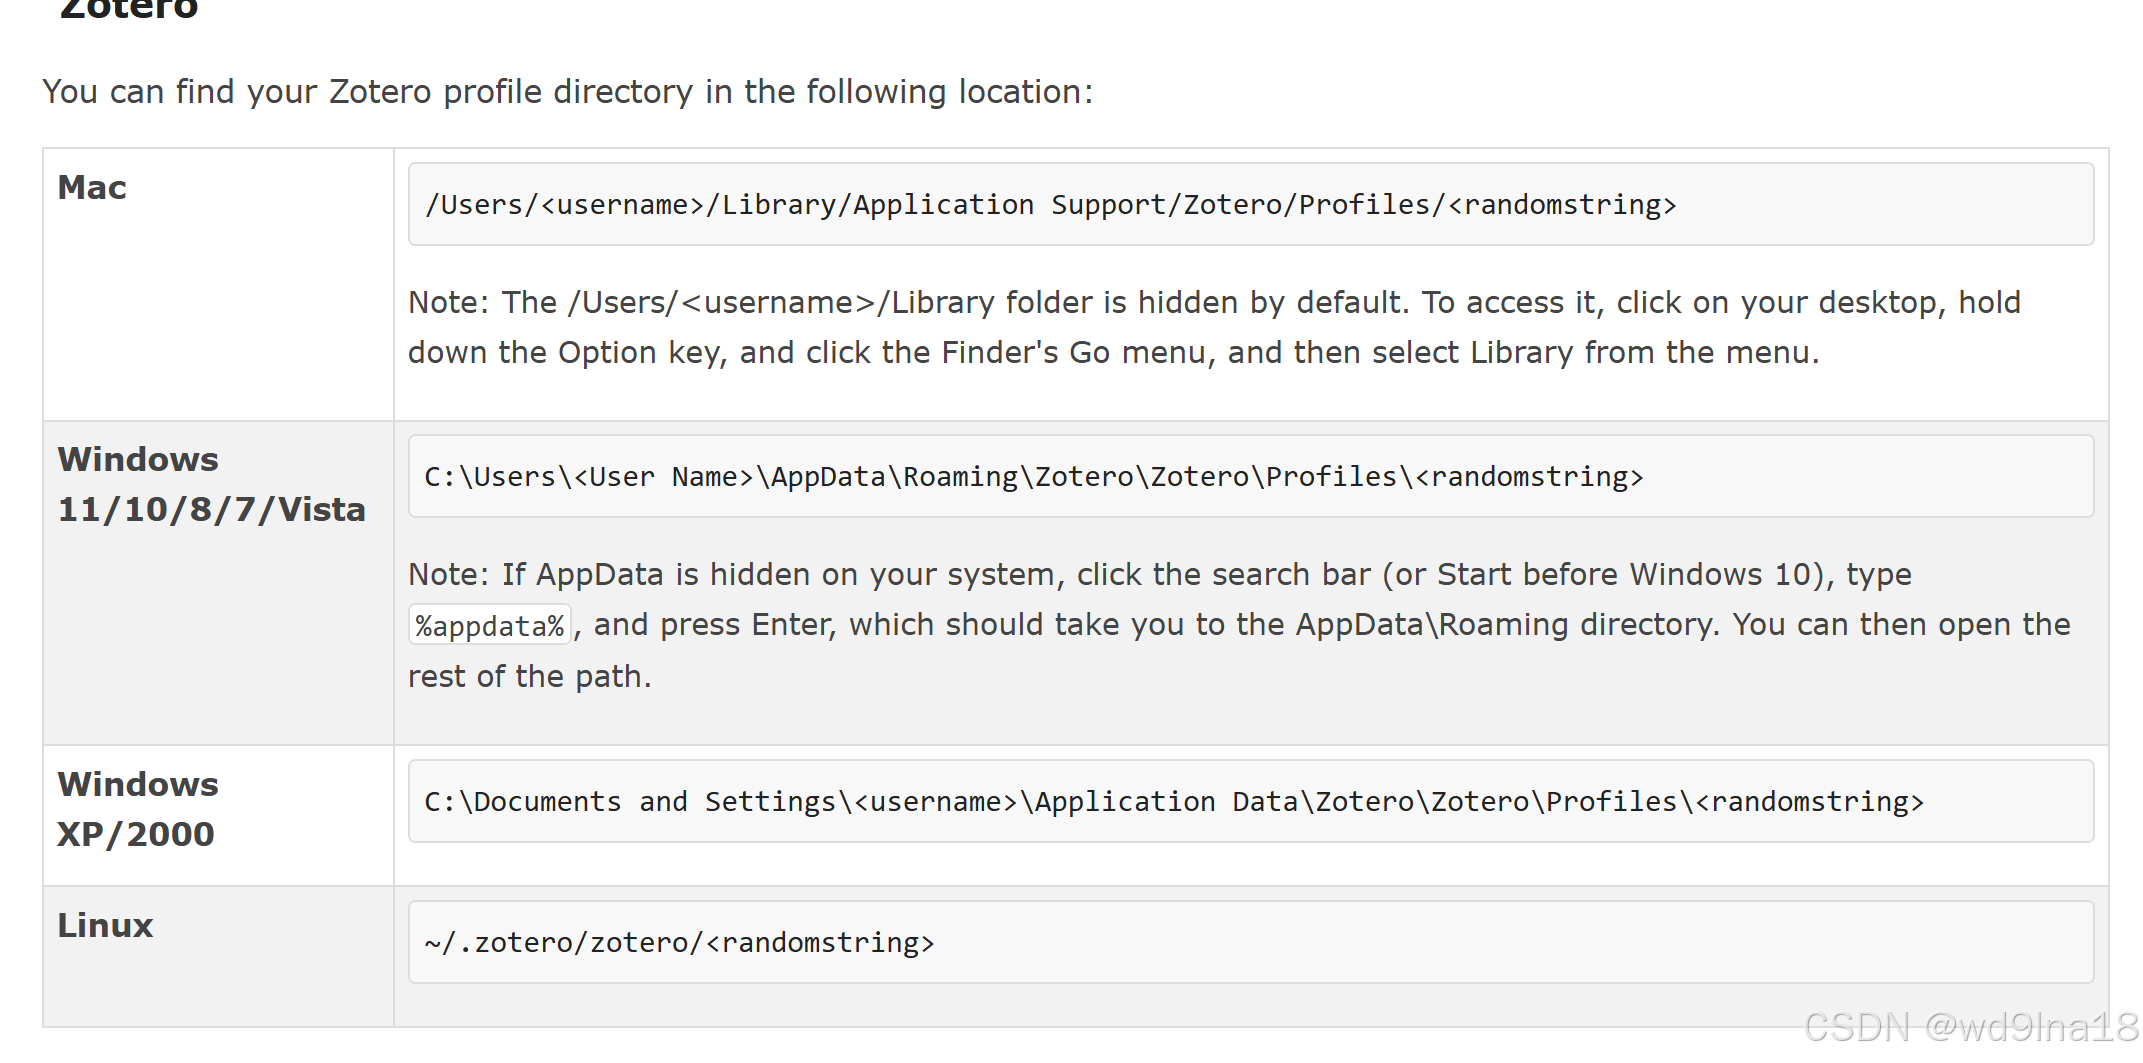This screenshot has width=2143, height=1063.
Task: Click the Windows XP/2000 path code box
Action: (x=1250, y=801)
